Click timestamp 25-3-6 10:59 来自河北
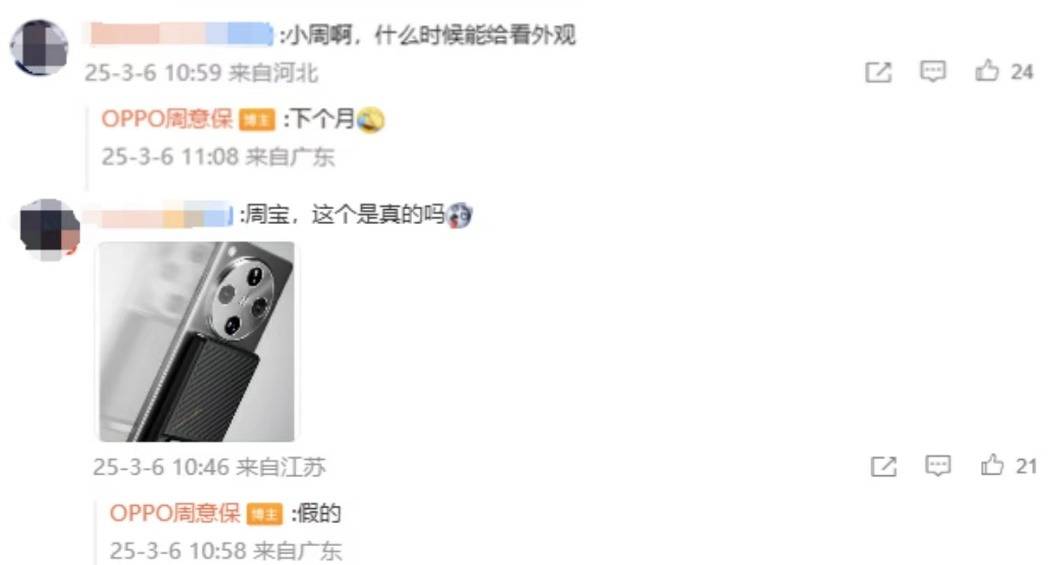The height and width of the screenshot is (565, 1048). pos(201,73)
